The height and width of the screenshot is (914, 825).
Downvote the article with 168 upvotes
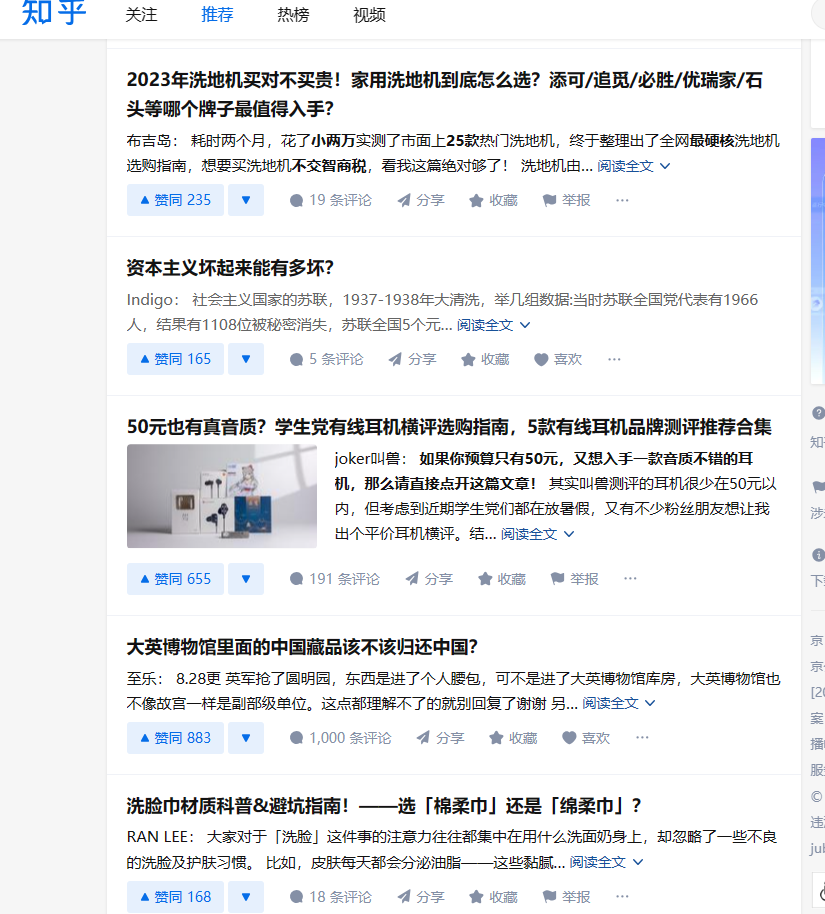click(245, 897)
